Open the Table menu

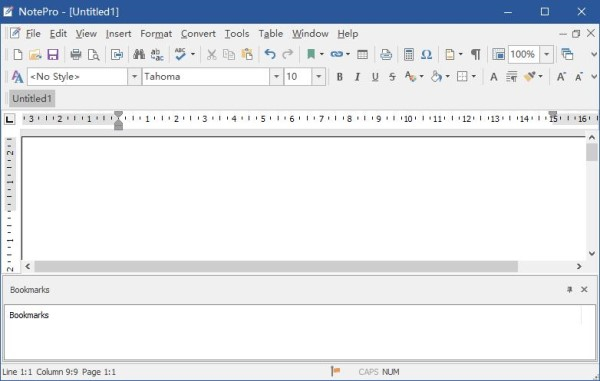coord(271,34)
